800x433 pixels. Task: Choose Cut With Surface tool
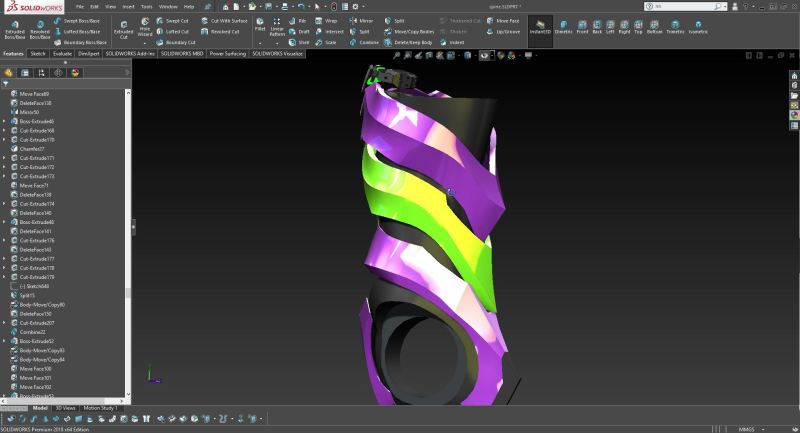point(224,21)
